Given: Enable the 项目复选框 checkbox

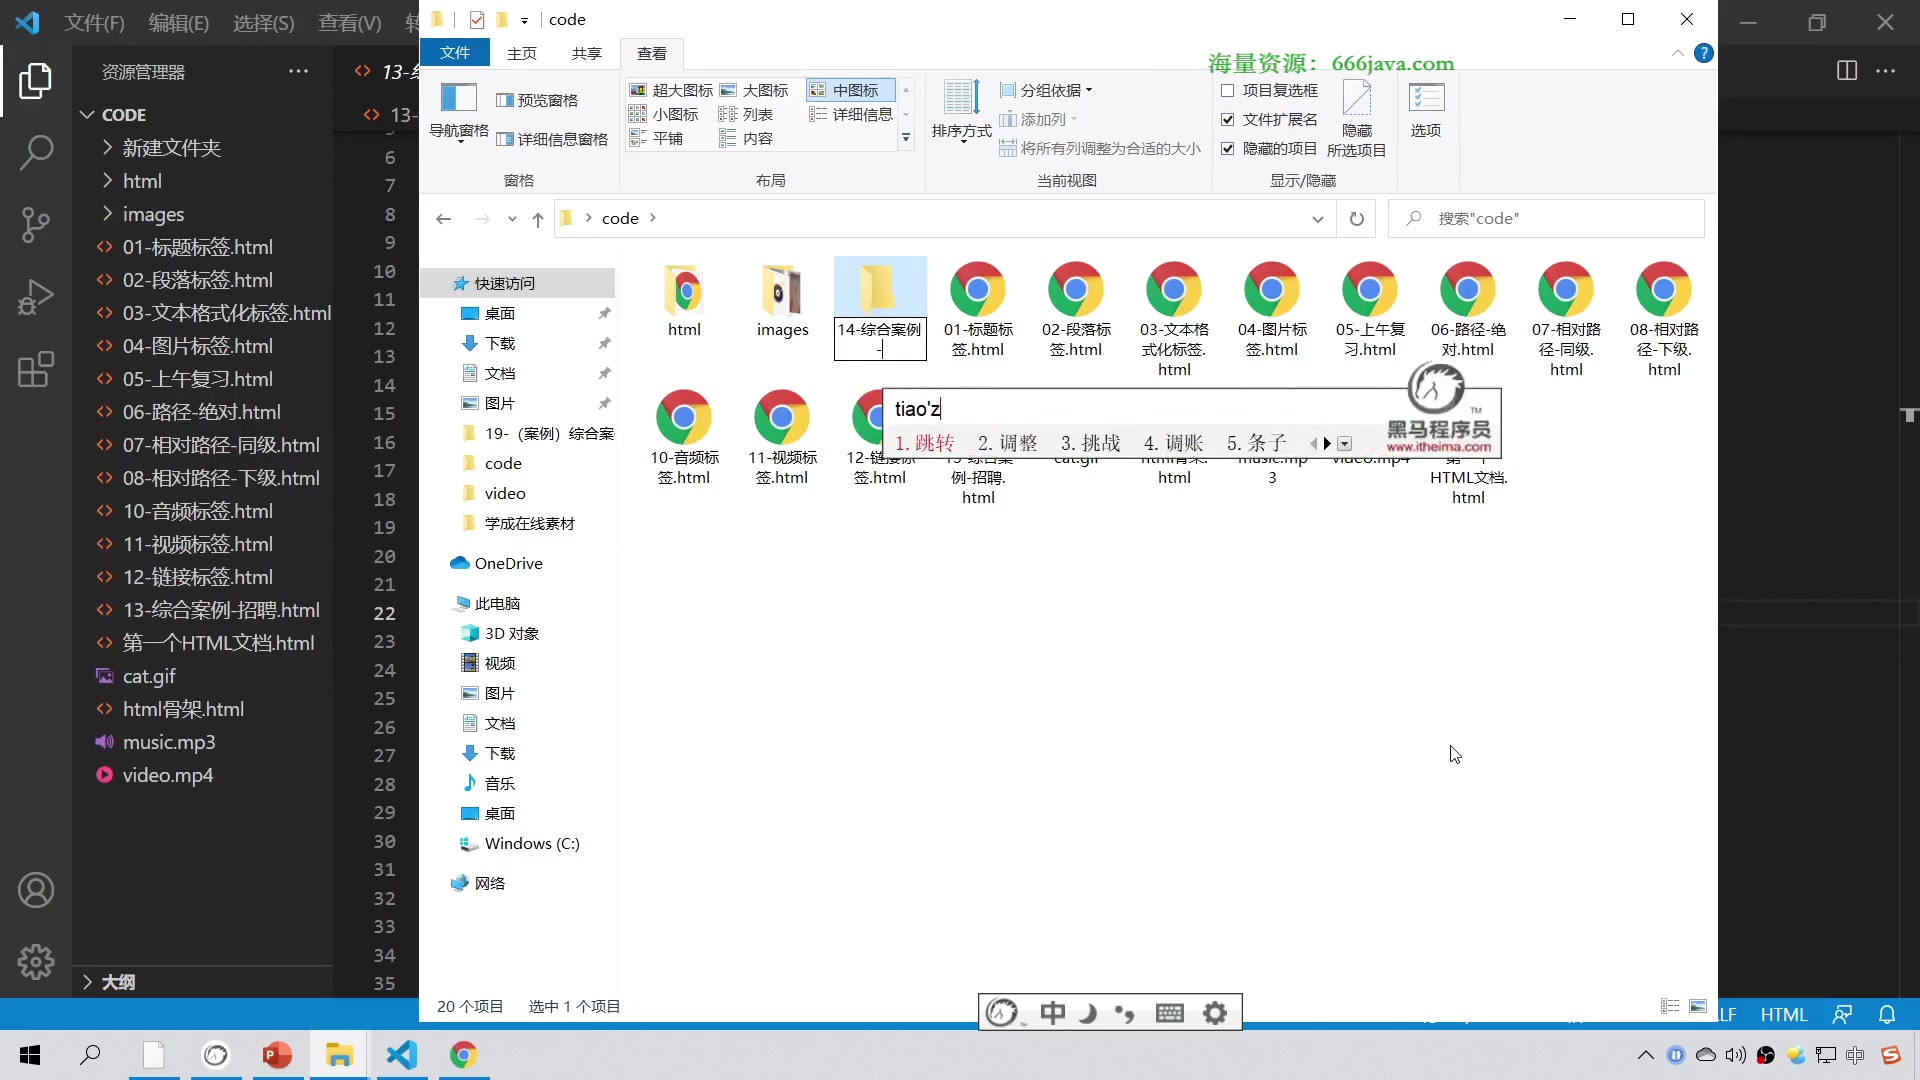Looking at the screenshot, I should coord(1228,90).
